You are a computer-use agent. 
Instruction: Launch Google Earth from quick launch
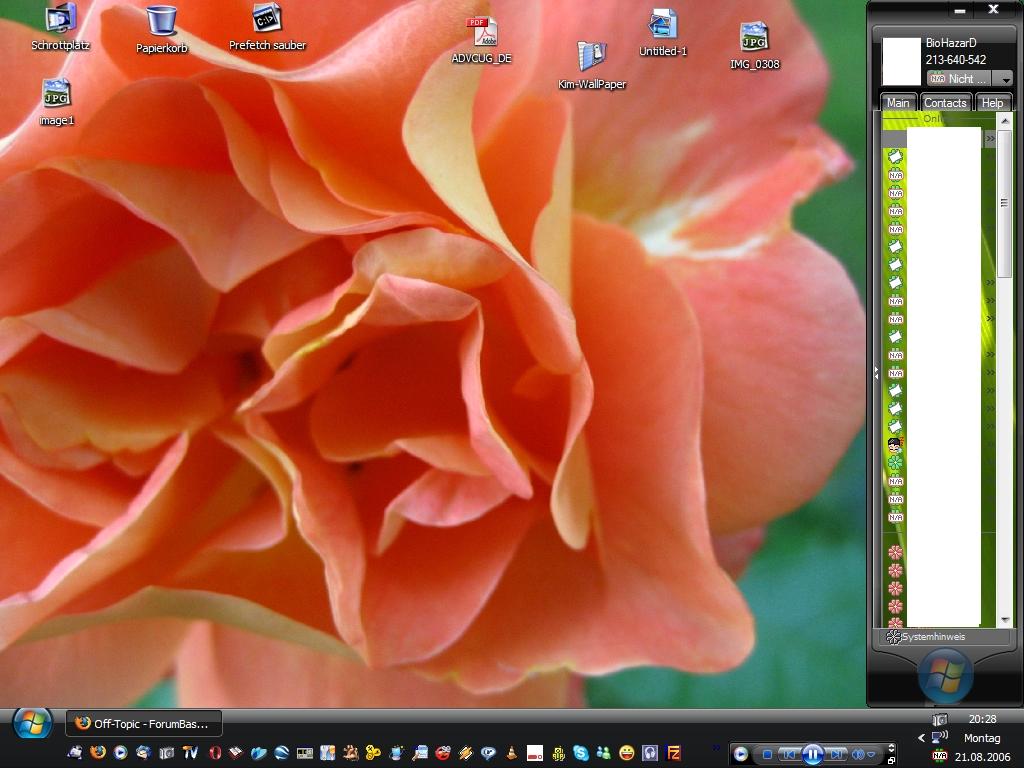pos(281,752)
